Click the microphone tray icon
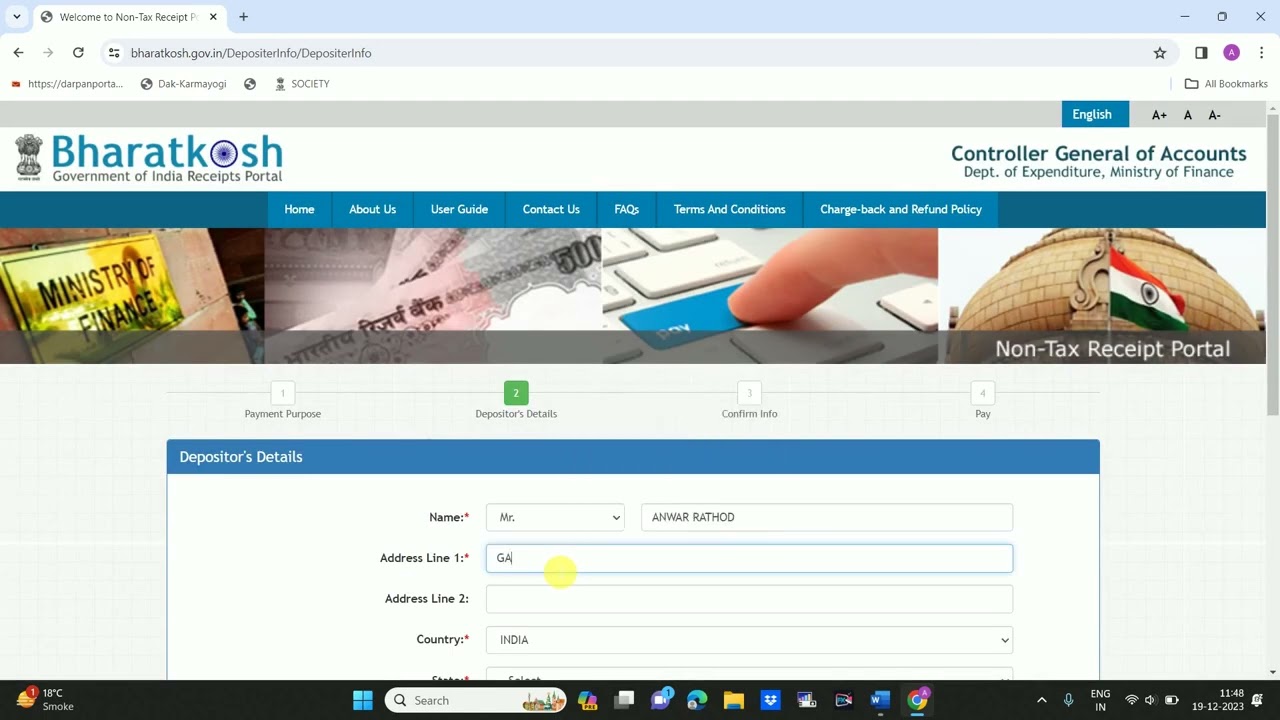This screenshot has height=720, width=1280. (x=1068, y=700)
